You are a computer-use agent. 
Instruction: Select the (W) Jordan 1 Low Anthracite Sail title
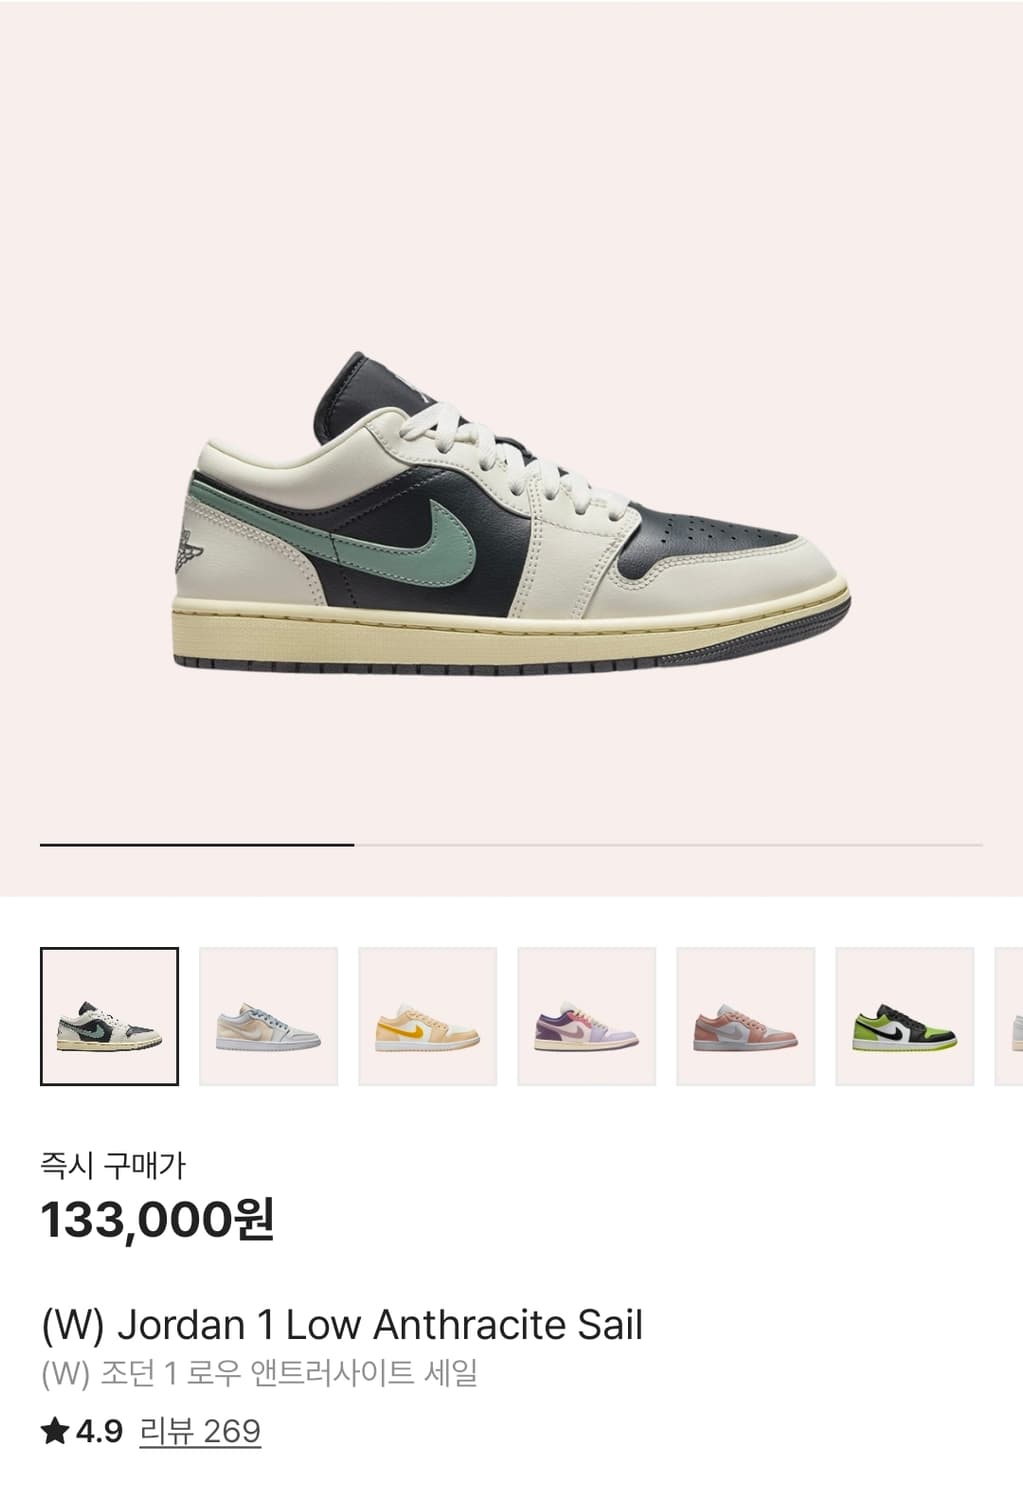342,1325
